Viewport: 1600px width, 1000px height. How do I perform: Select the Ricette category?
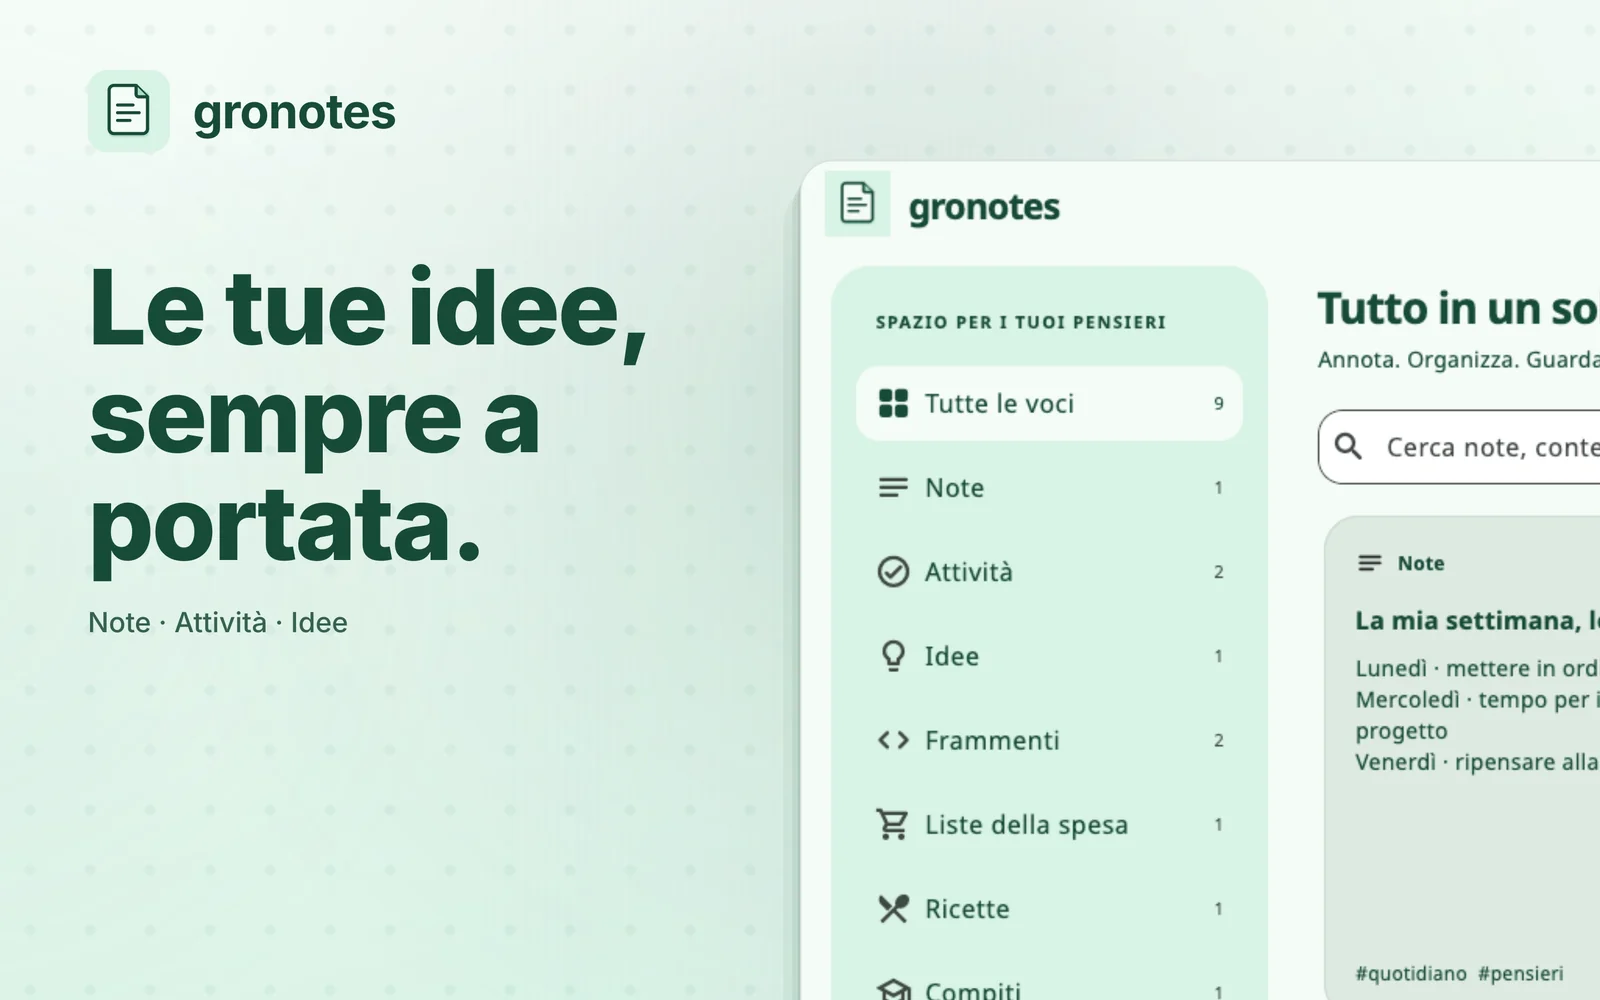pyautogui.click(x=1049, y=908)
